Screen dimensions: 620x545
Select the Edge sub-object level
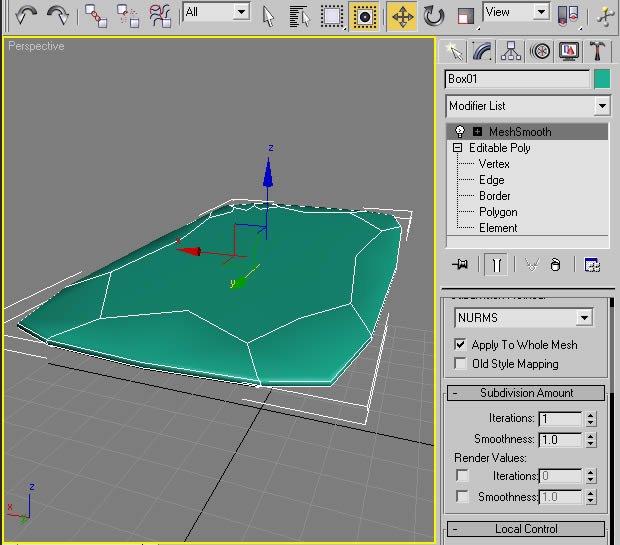[x=491, y=180]
